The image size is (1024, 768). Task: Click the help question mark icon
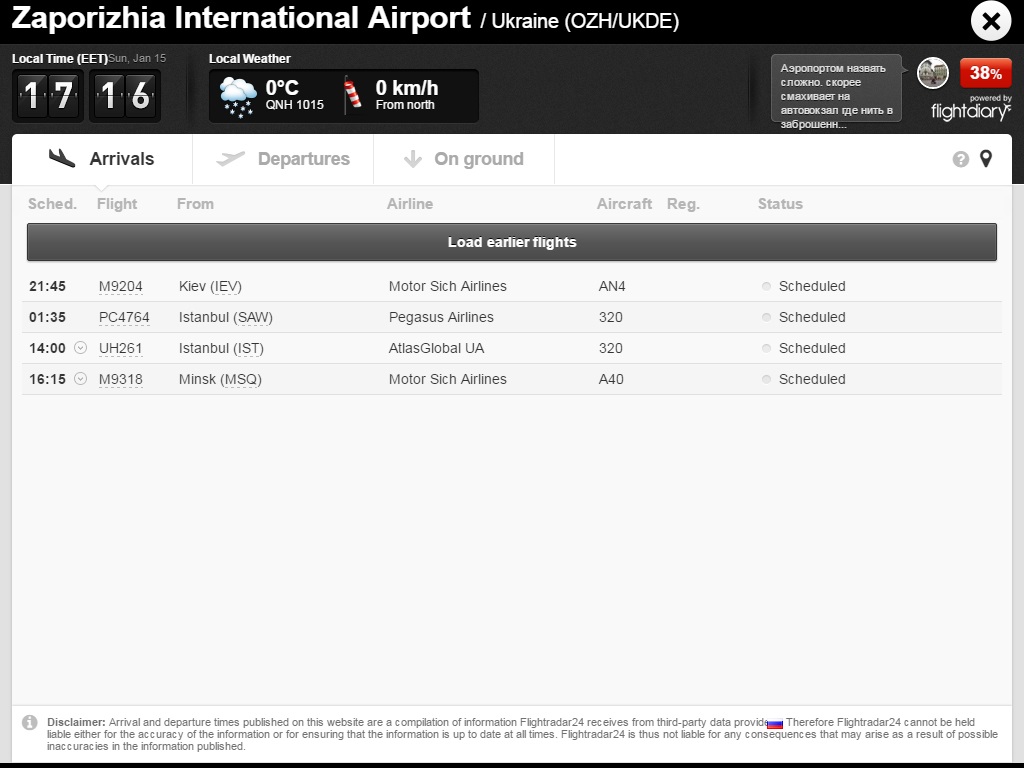961,159
